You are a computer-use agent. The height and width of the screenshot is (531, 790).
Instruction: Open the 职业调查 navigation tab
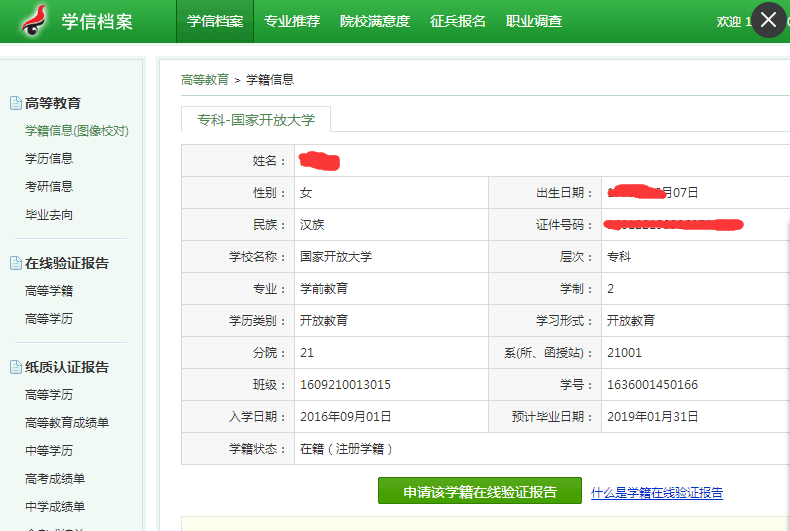point(534,21)
